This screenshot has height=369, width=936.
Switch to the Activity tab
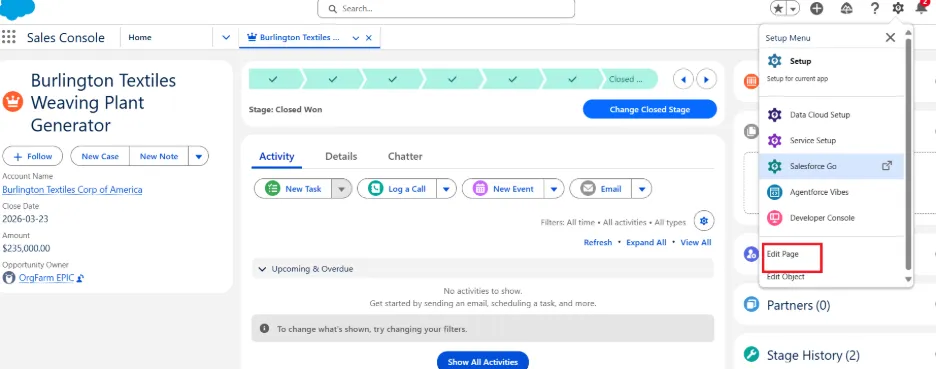click(x=276, y=156)
